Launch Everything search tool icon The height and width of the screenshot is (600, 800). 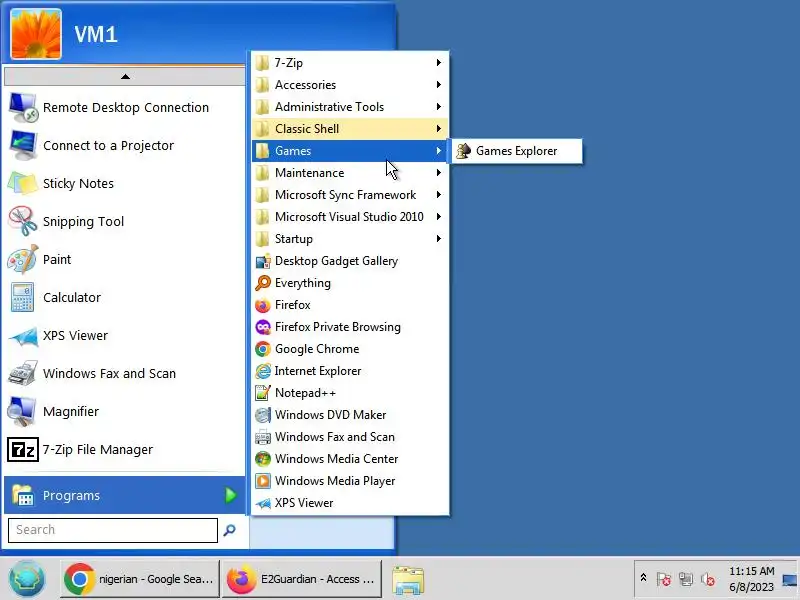point(263,283)
